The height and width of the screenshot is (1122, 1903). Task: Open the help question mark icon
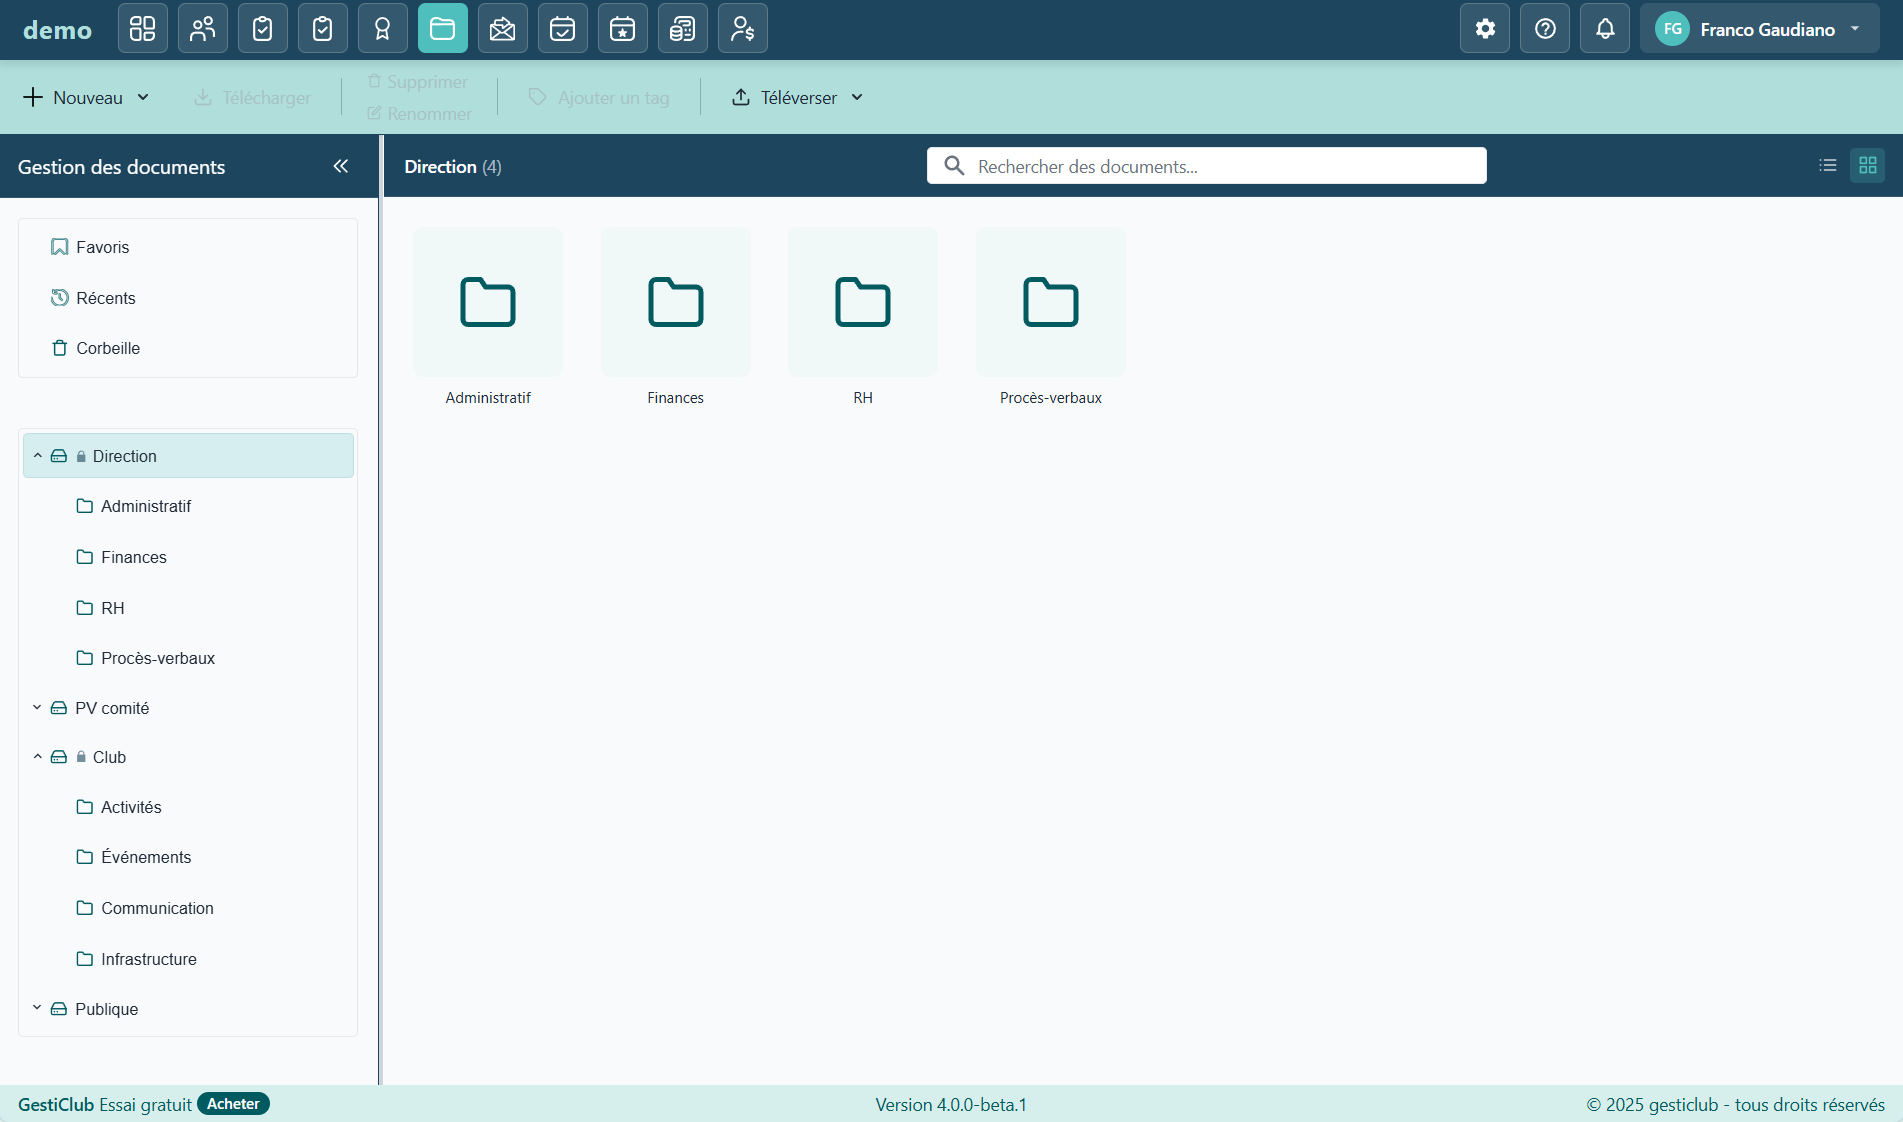(1545, 28)
